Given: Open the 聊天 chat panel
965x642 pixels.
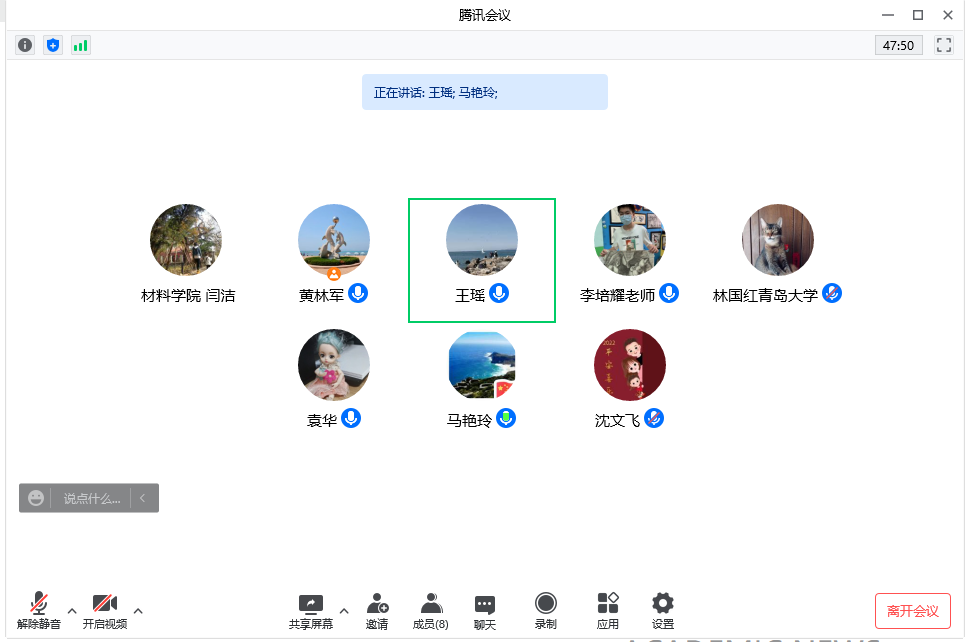Looking at the screenshot, I should click(x=485, y=611).
